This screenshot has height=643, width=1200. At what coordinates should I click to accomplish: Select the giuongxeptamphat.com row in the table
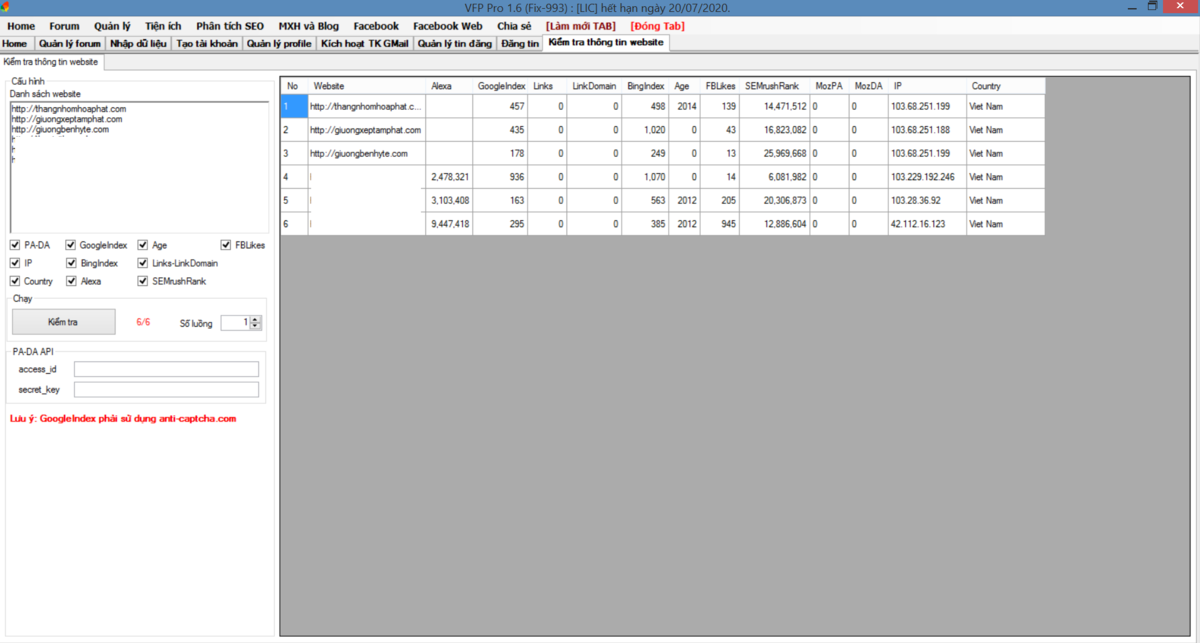(x=365, y=130)
